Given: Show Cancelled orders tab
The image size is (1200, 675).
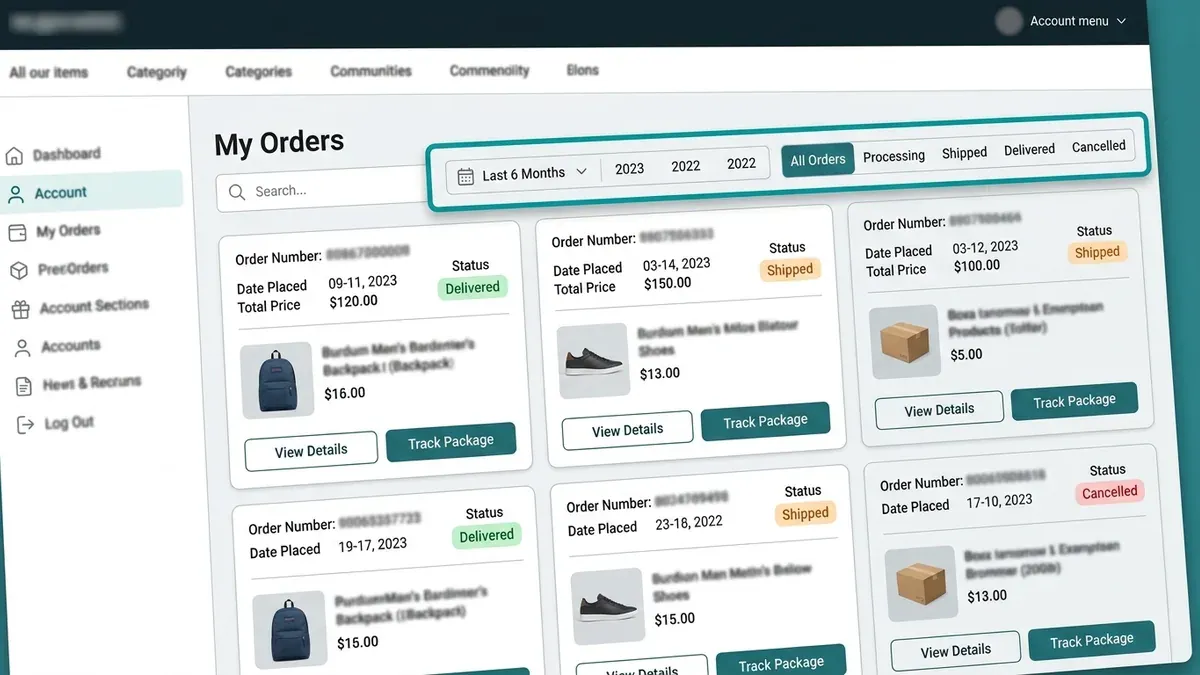Looking at the screenshot, I should pyautogui.click(x=1099, y=146).
